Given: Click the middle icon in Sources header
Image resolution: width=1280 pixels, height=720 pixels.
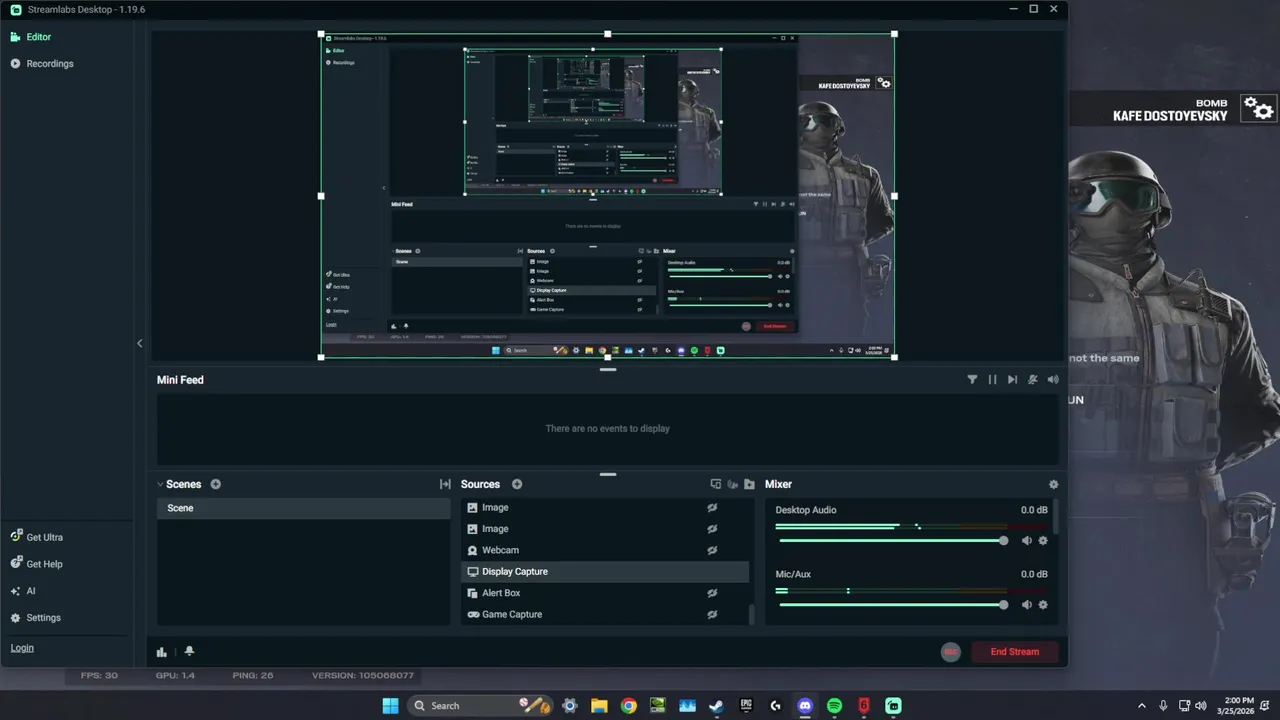Looking at the screenshot, I should tap(732, 484).
